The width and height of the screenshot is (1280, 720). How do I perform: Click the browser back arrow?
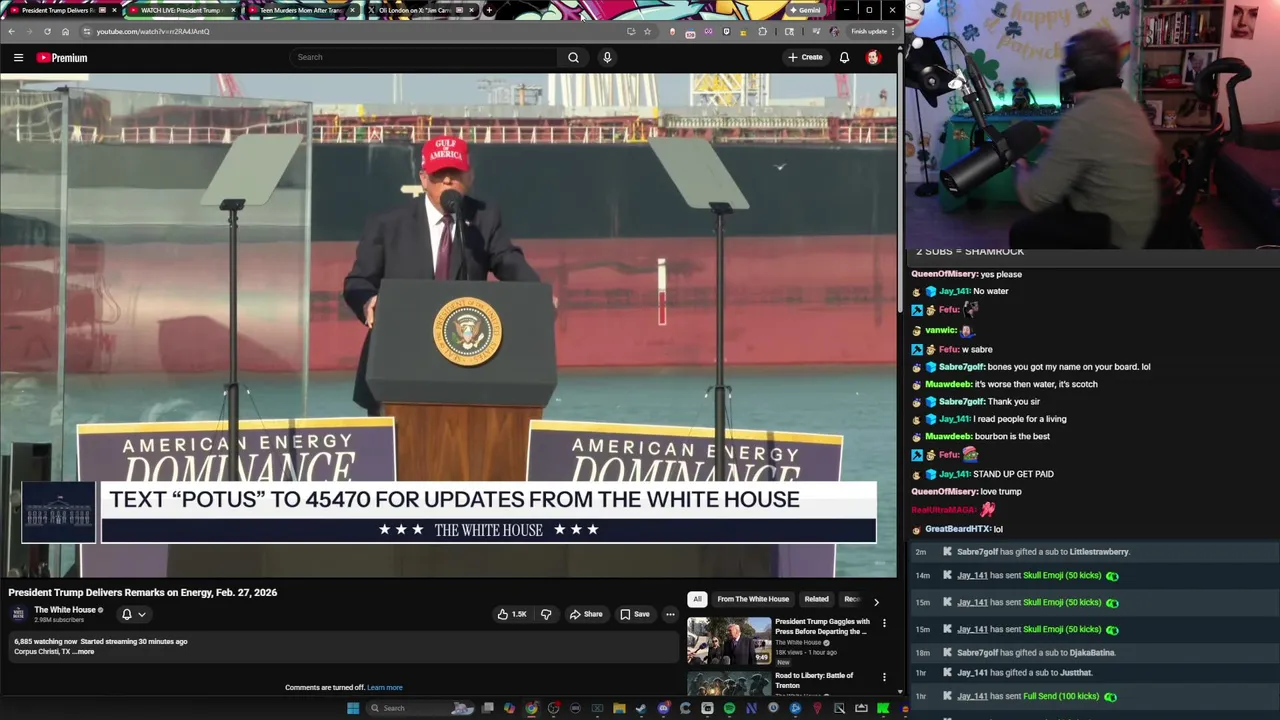[x=11, y=31]
